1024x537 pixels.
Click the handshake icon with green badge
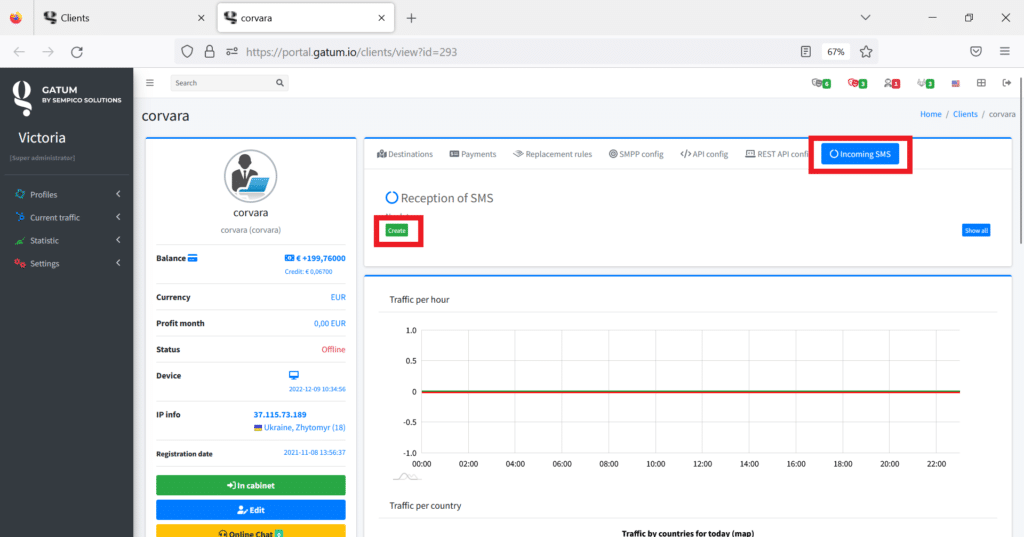pos(925,83)
